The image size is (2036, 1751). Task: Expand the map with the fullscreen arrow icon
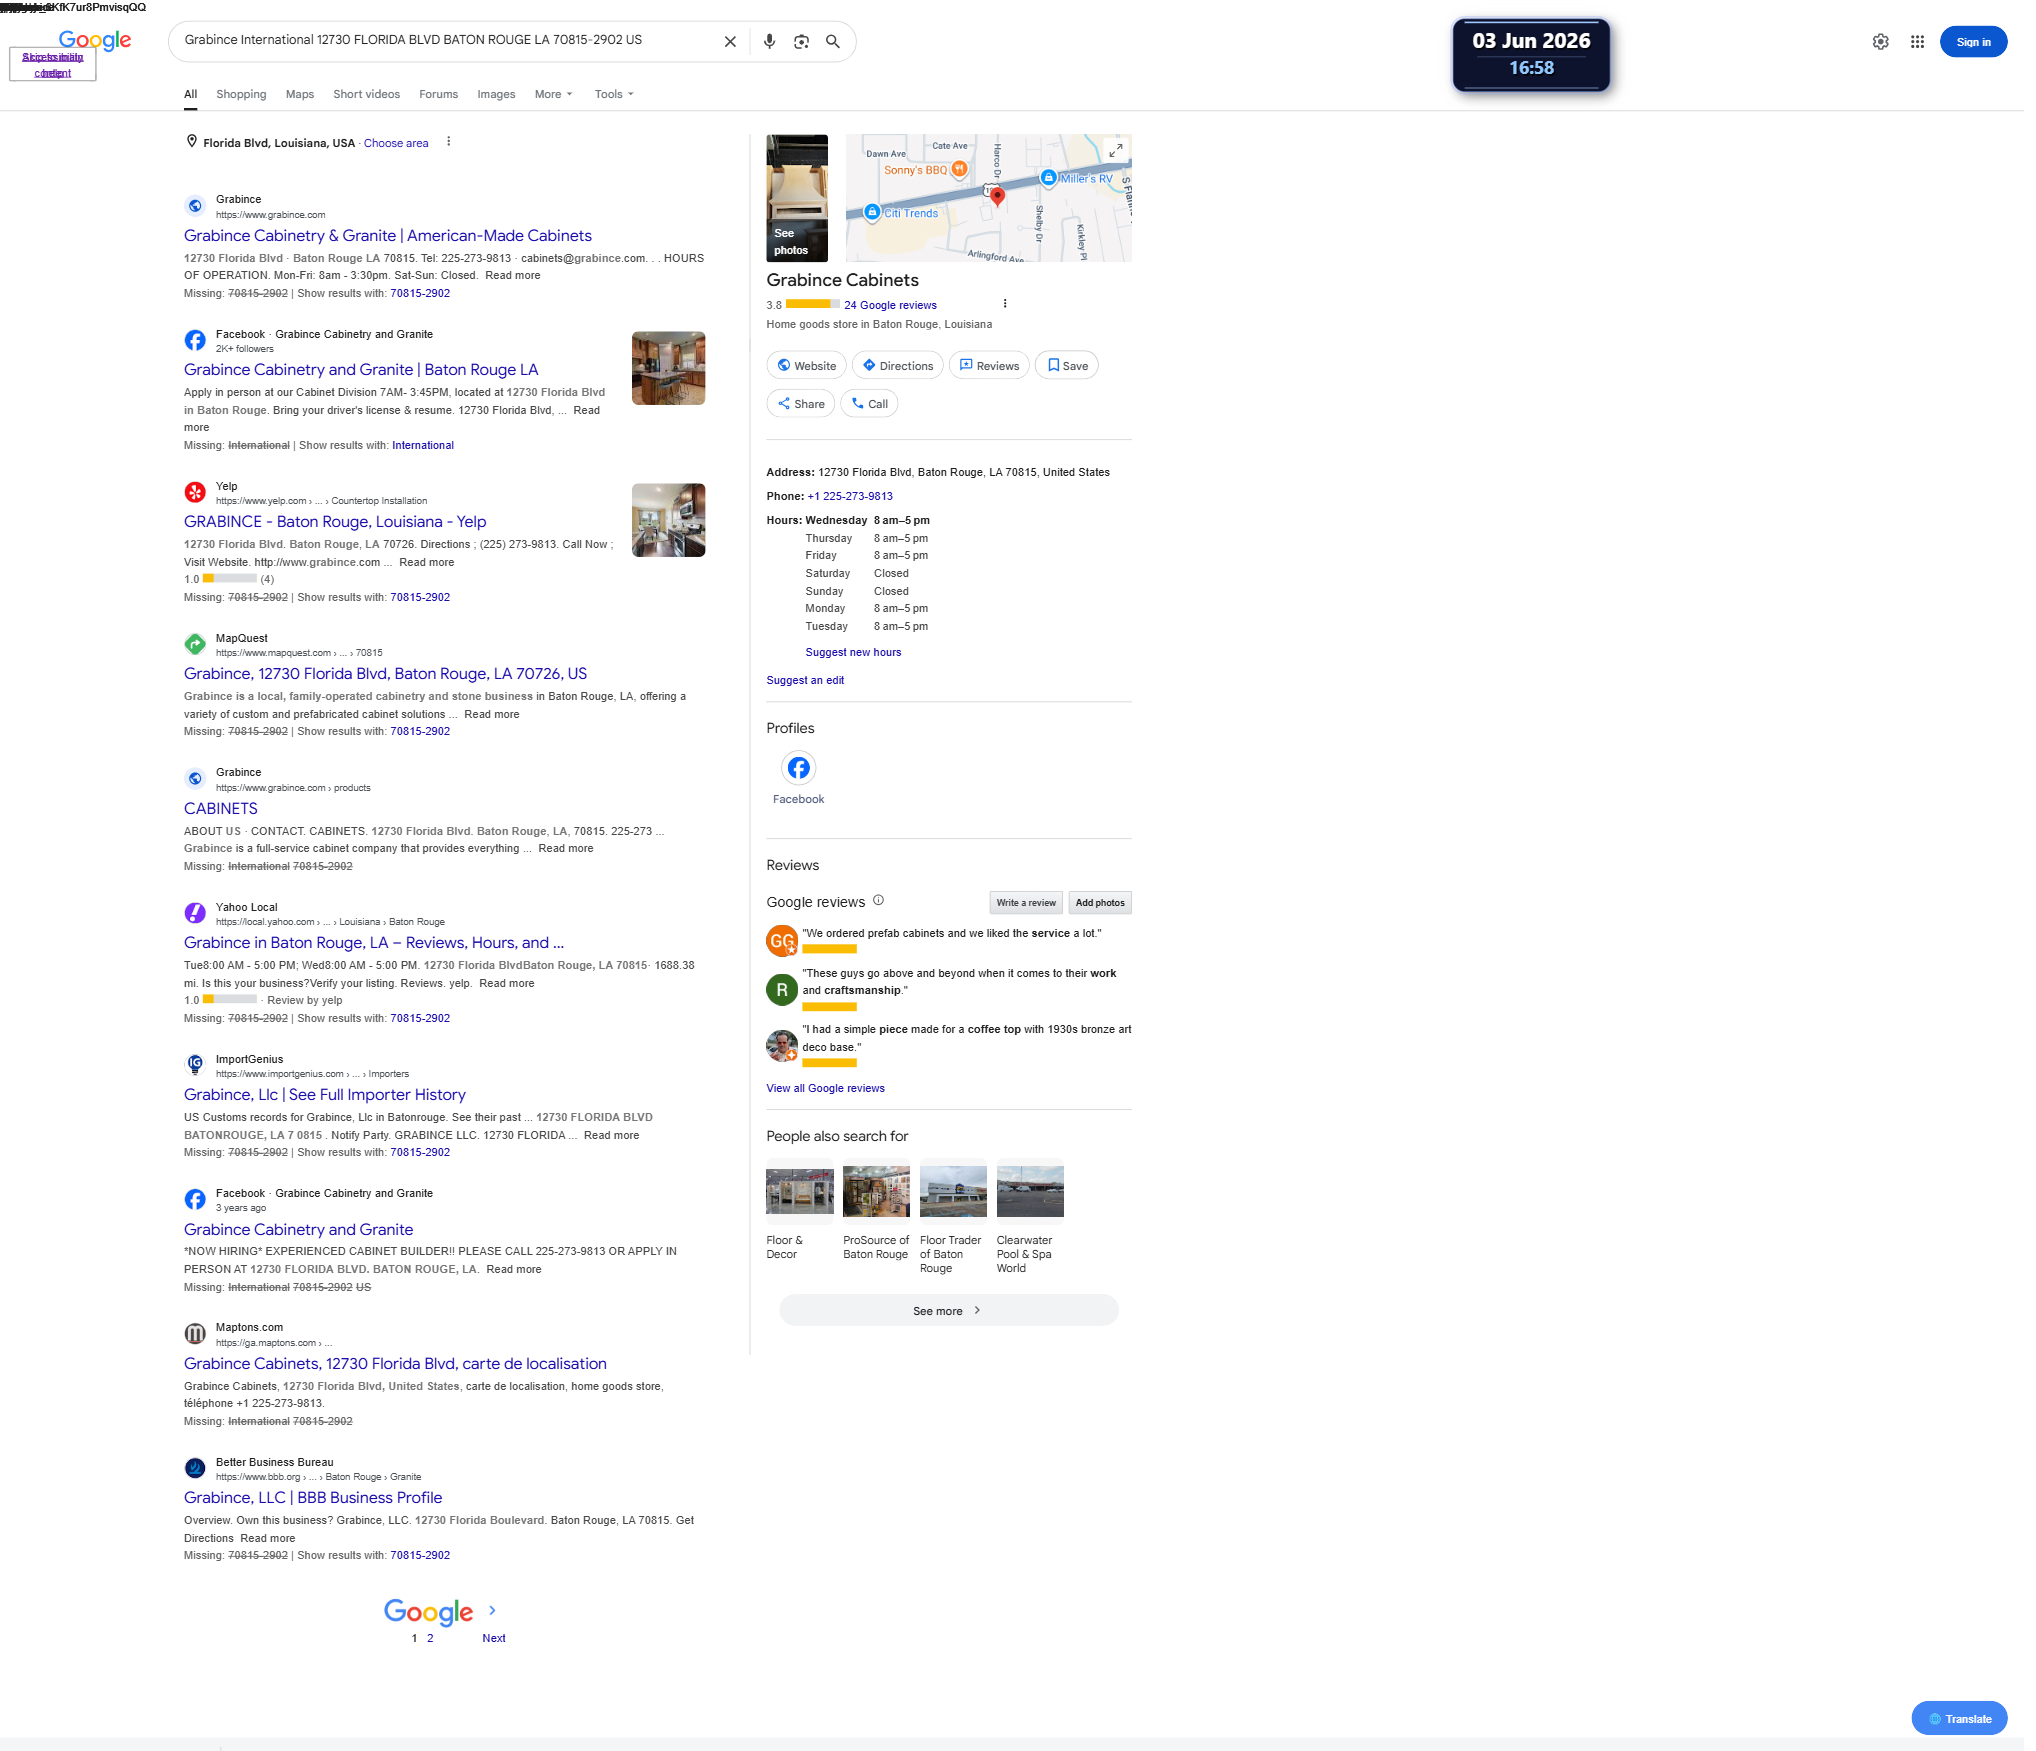(1116, 150)
